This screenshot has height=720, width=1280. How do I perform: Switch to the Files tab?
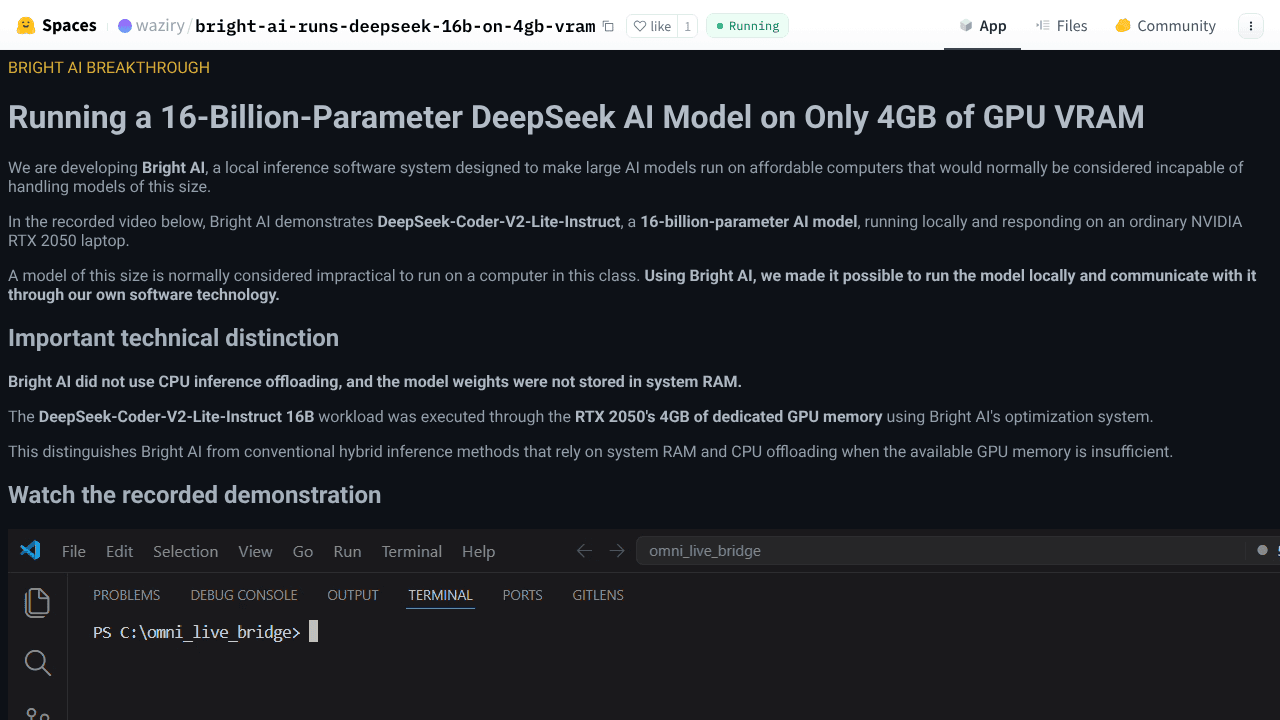click(x=1061, y=26)
